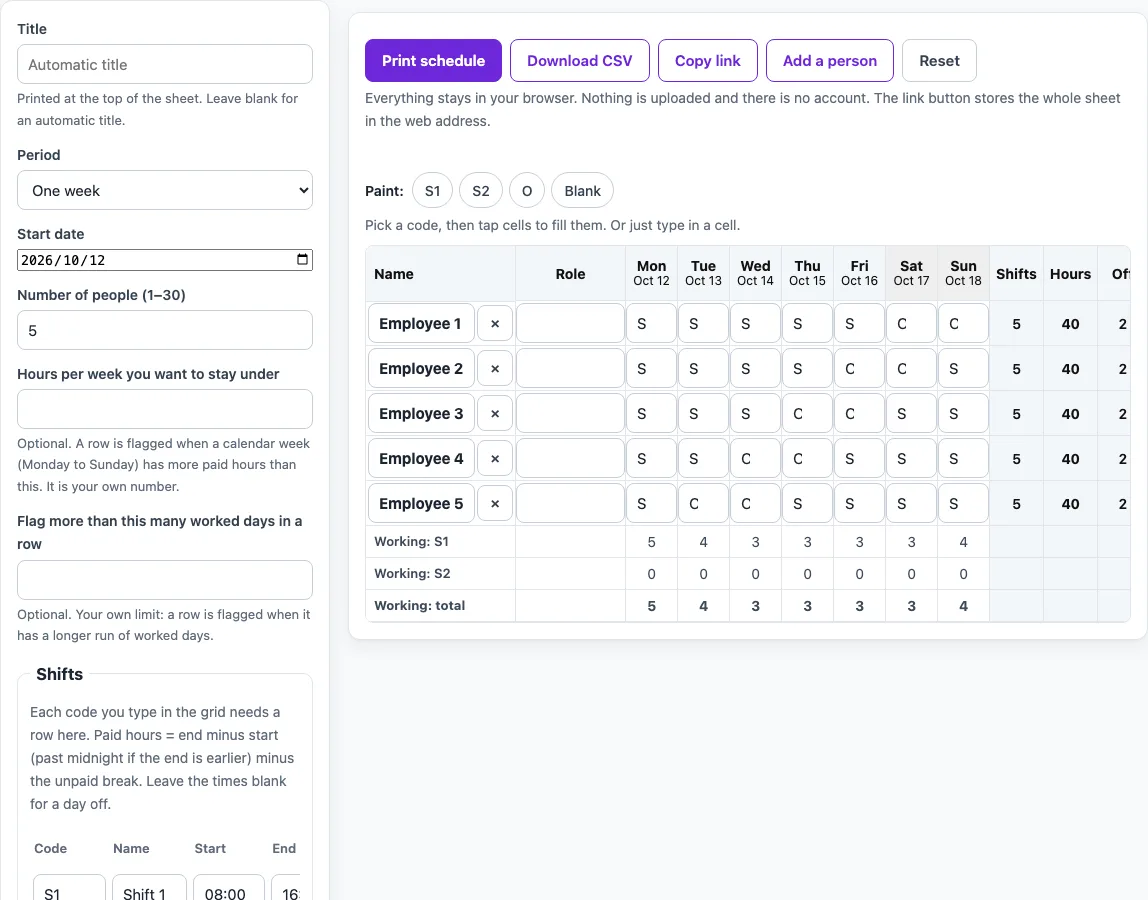Click the Copy link button

click(x=708, y=61)
